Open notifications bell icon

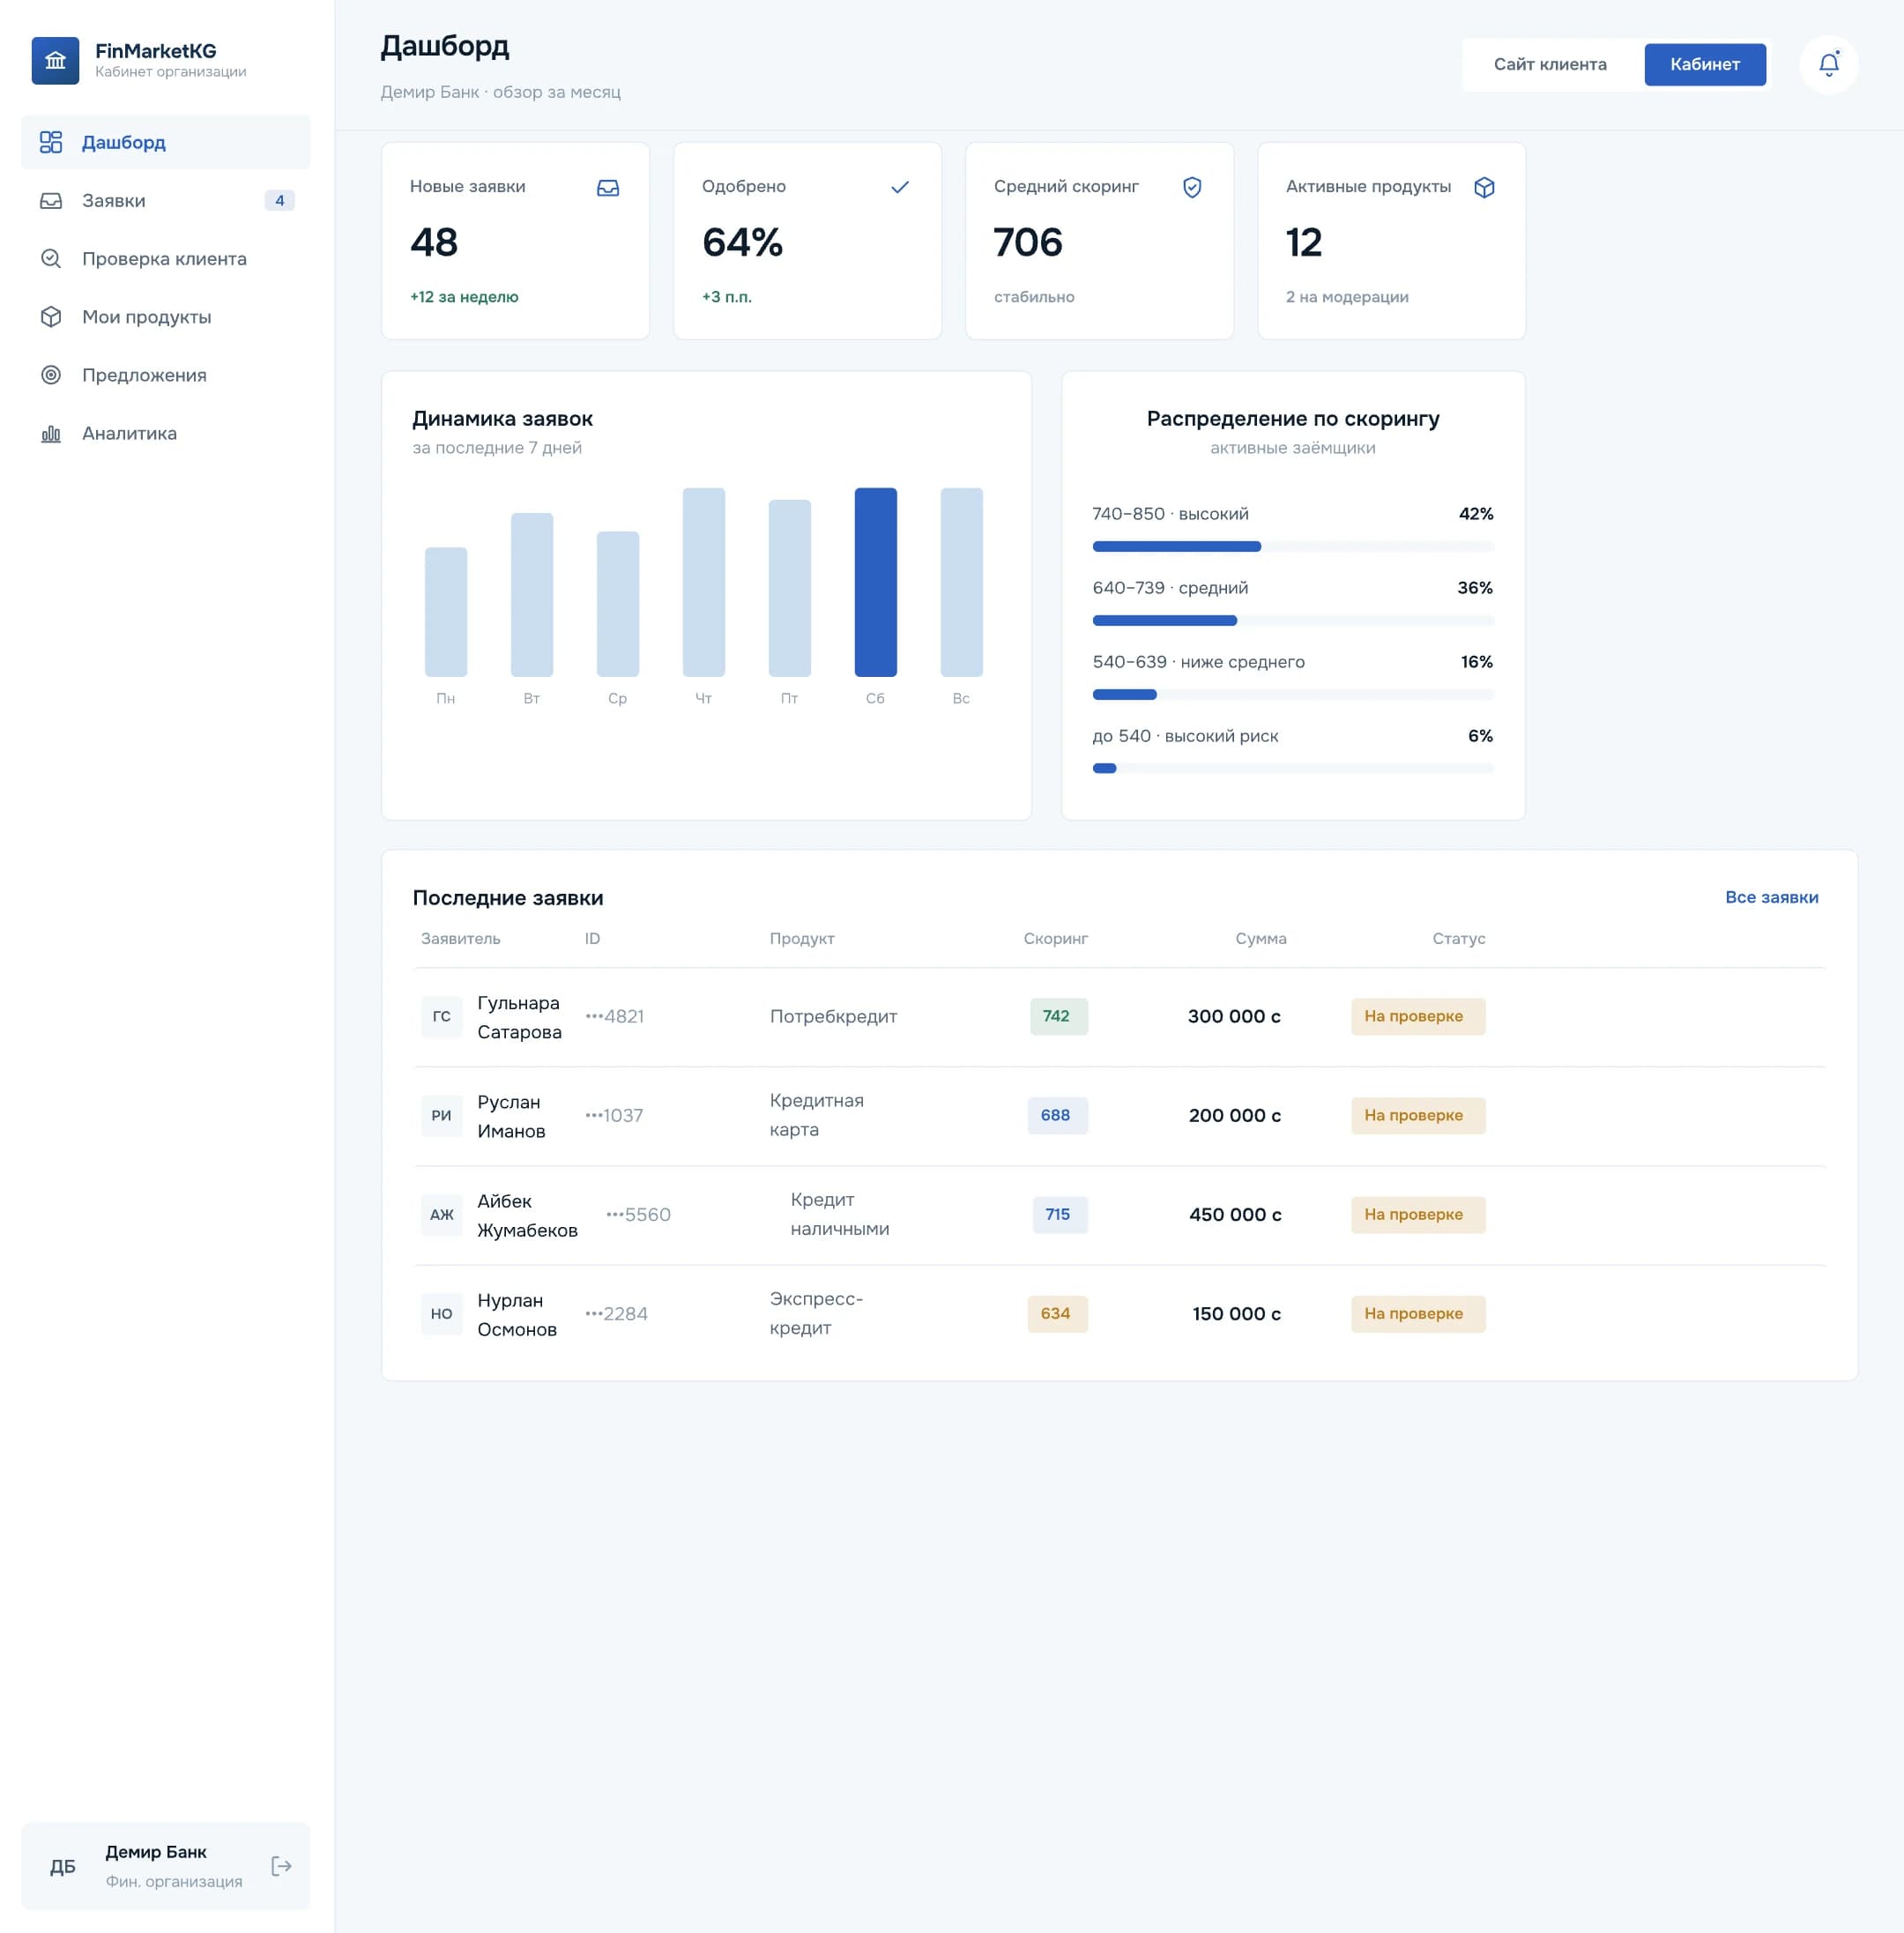tap(1828, 64)
